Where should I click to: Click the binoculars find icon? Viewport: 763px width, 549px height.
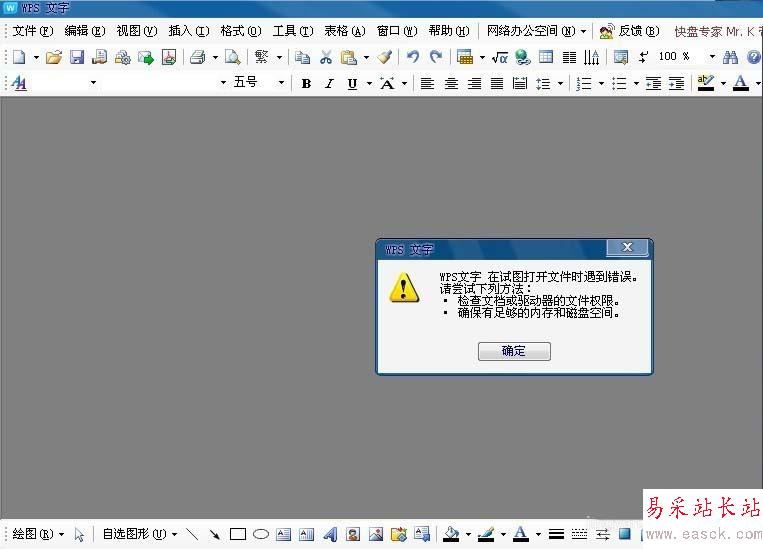pyautogui.click(x=730, y=57)
